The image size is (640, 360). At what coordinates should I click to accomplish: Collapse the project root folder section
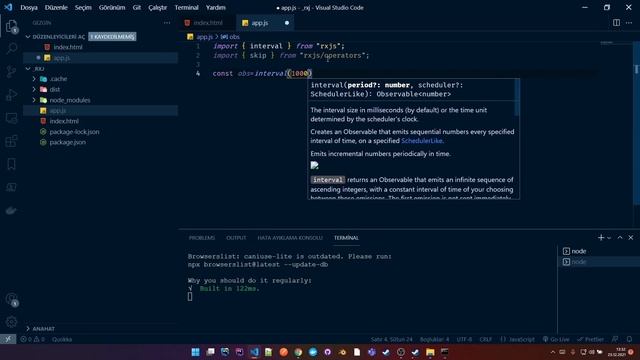point(28,69)
